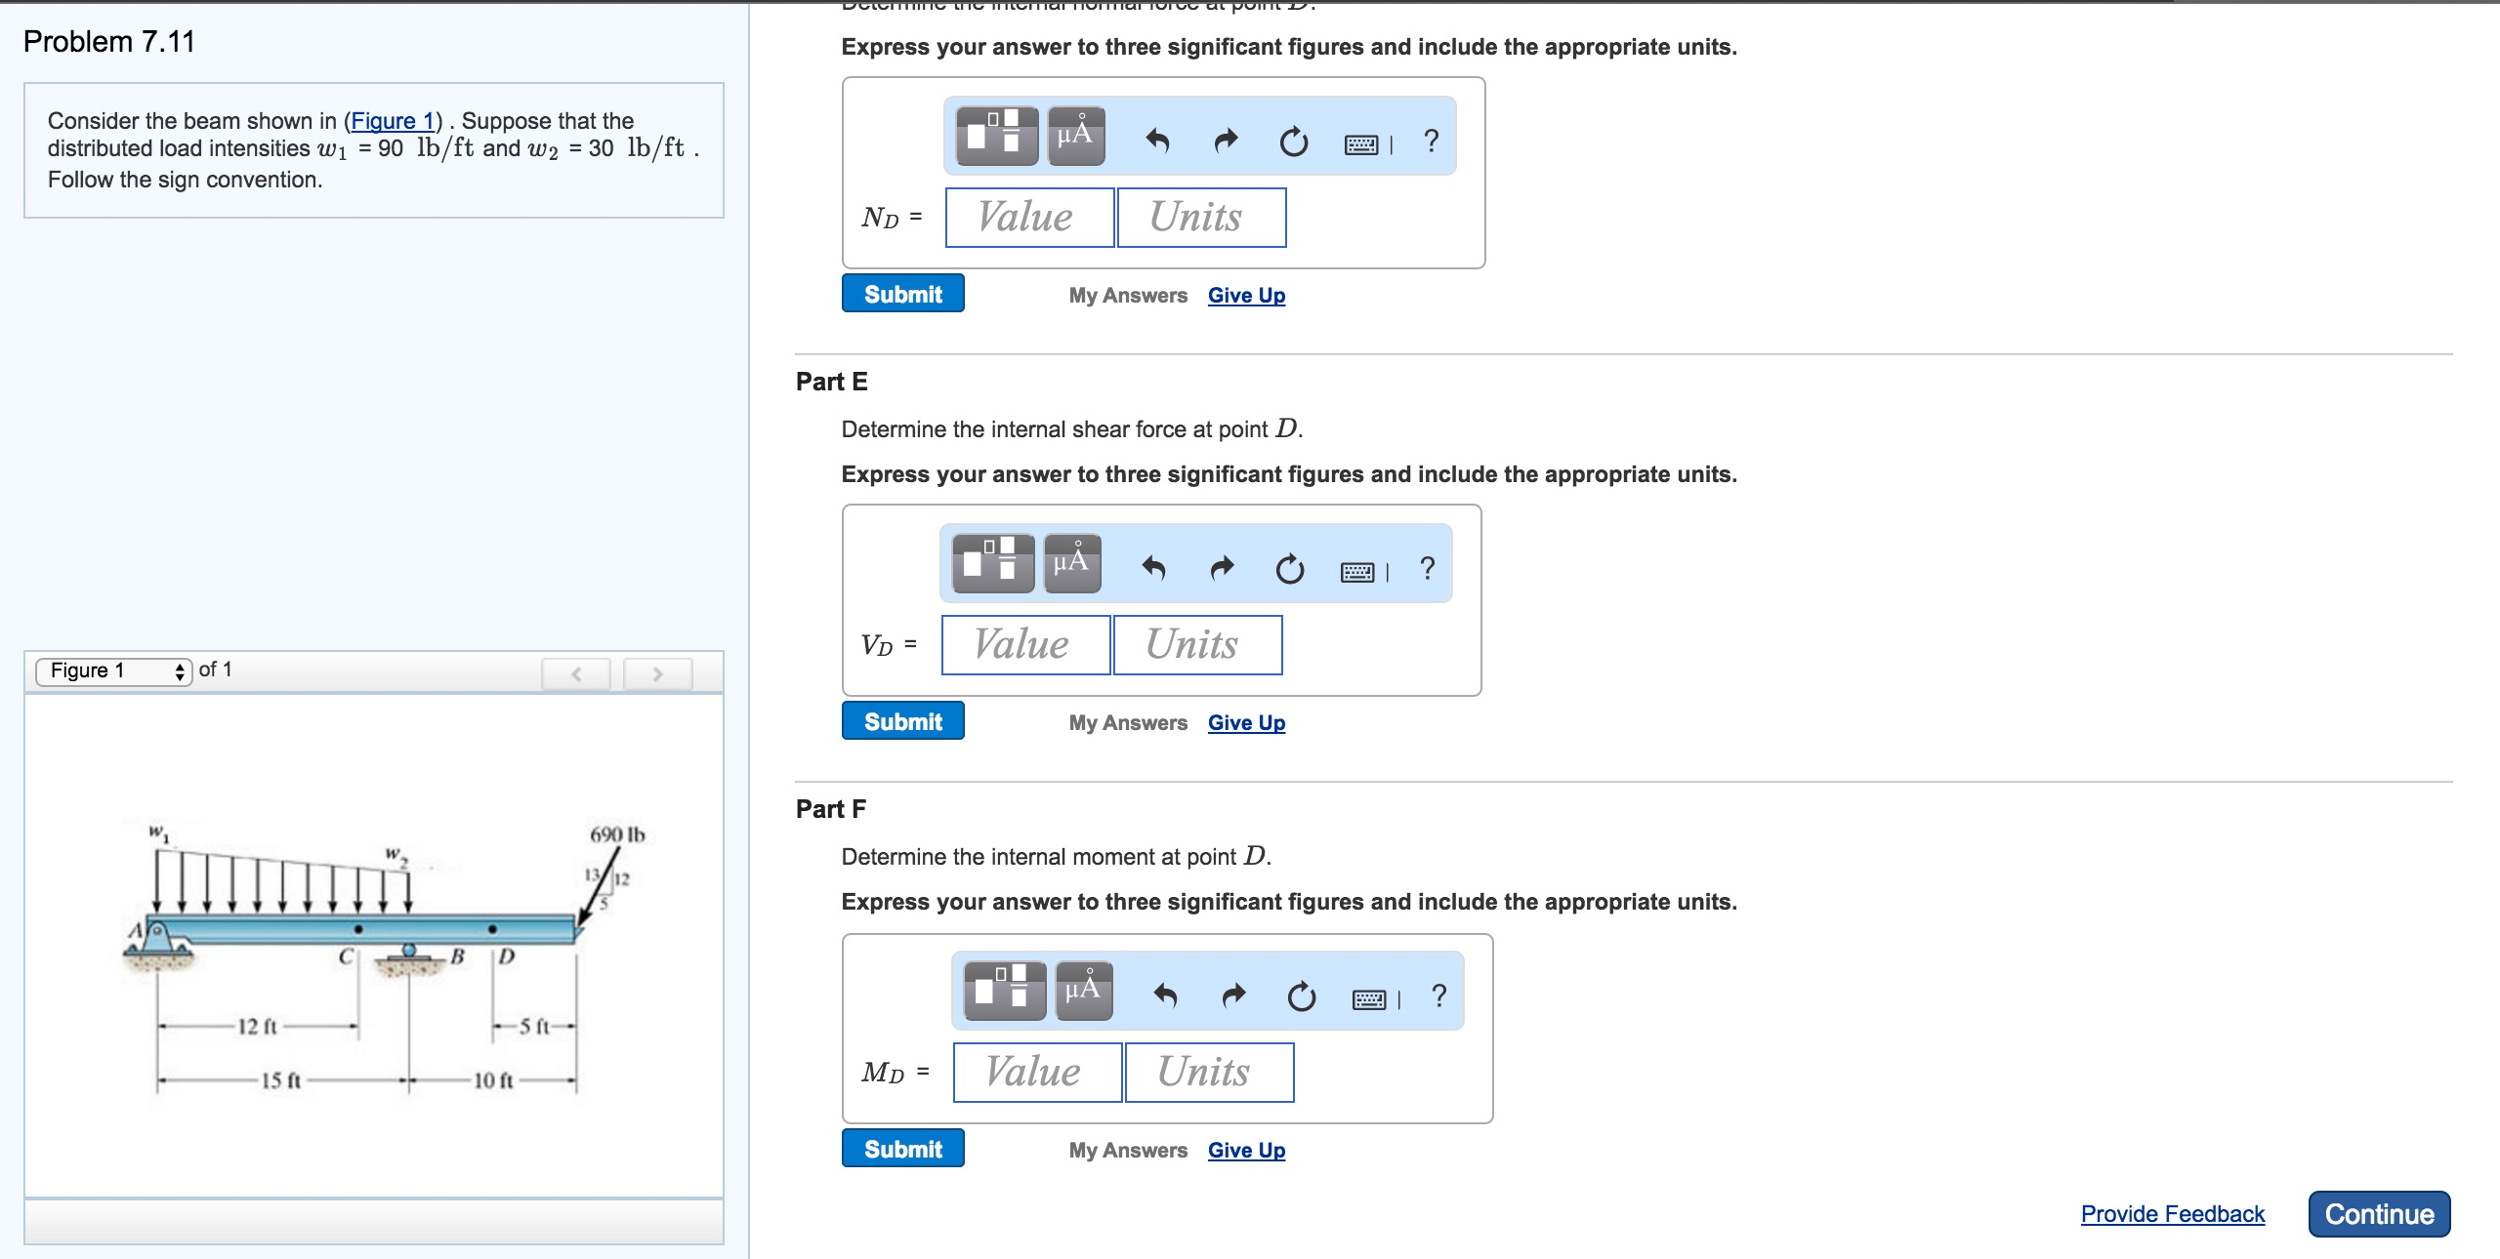Click the next figure arrow
The image size is (2500, 1259).
[658, 673]
